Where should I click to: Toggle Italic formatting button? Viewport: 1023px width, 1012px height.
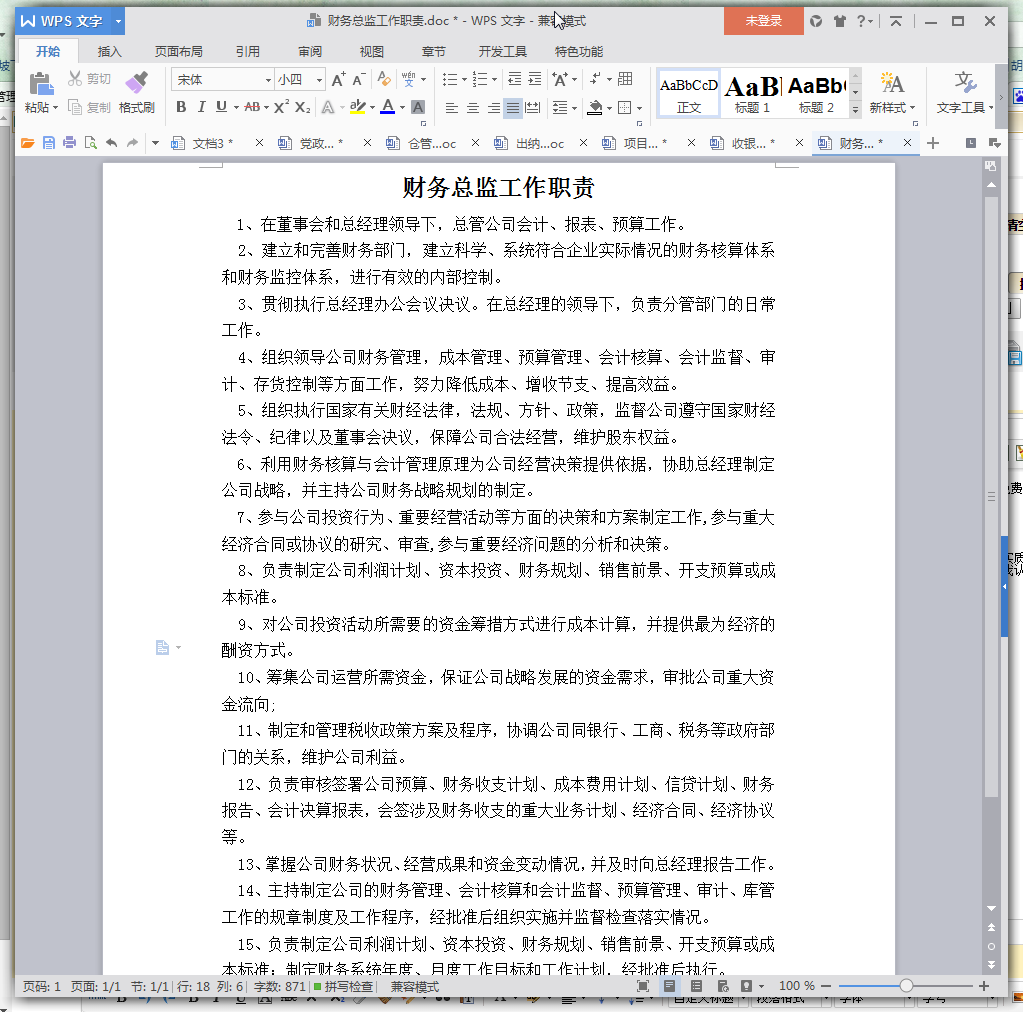201,107
